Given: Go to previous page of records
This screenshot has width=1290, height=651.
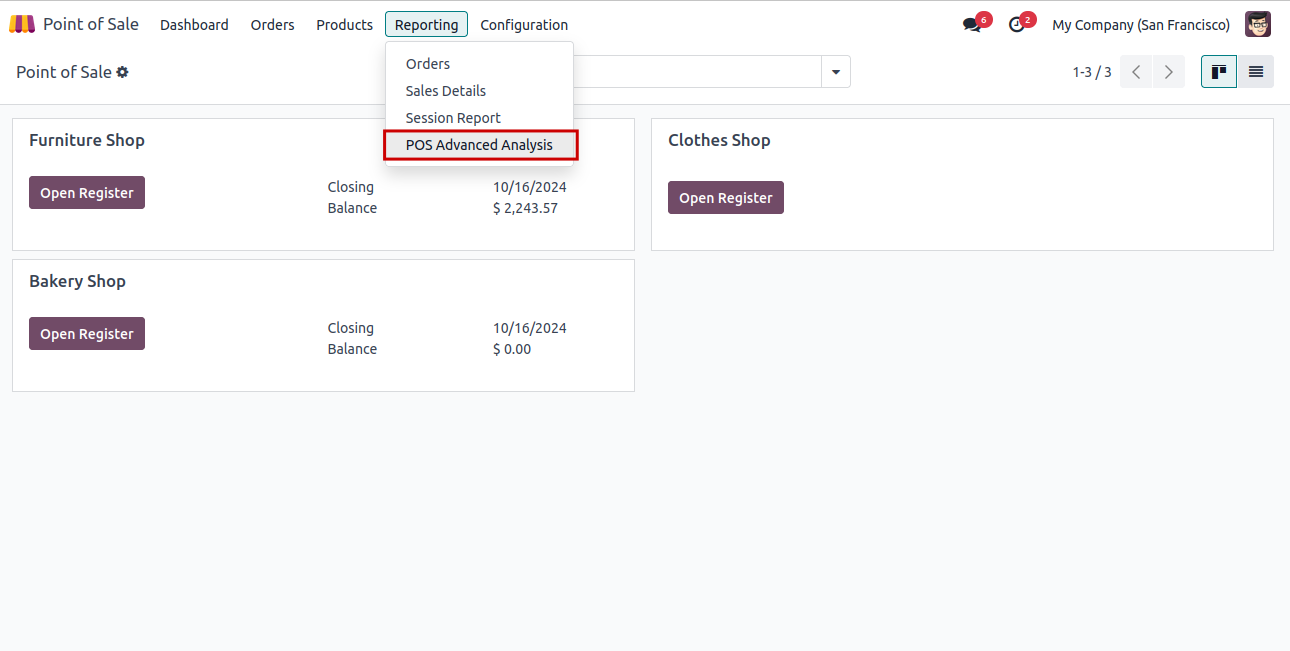Looking at the screenshot, I should coord(1136,72).
